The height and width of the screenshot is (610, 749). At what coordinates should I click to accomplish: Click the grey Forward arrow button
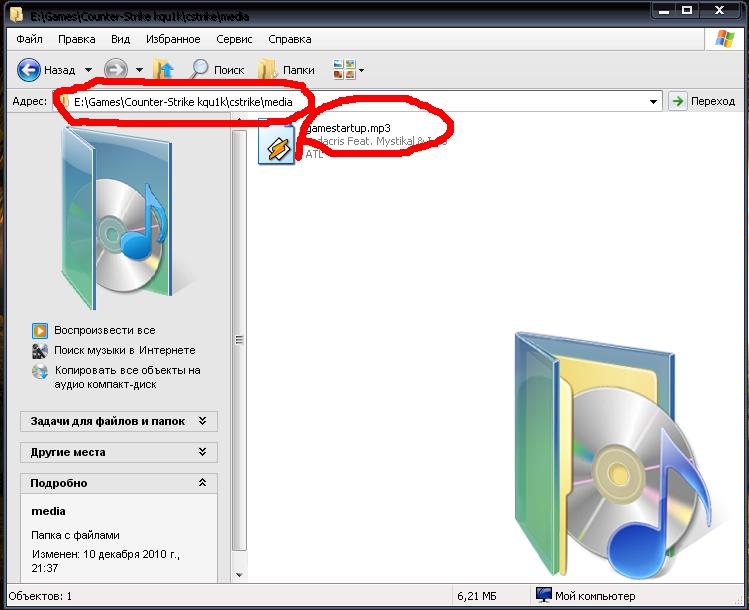[x=116, y=70]
